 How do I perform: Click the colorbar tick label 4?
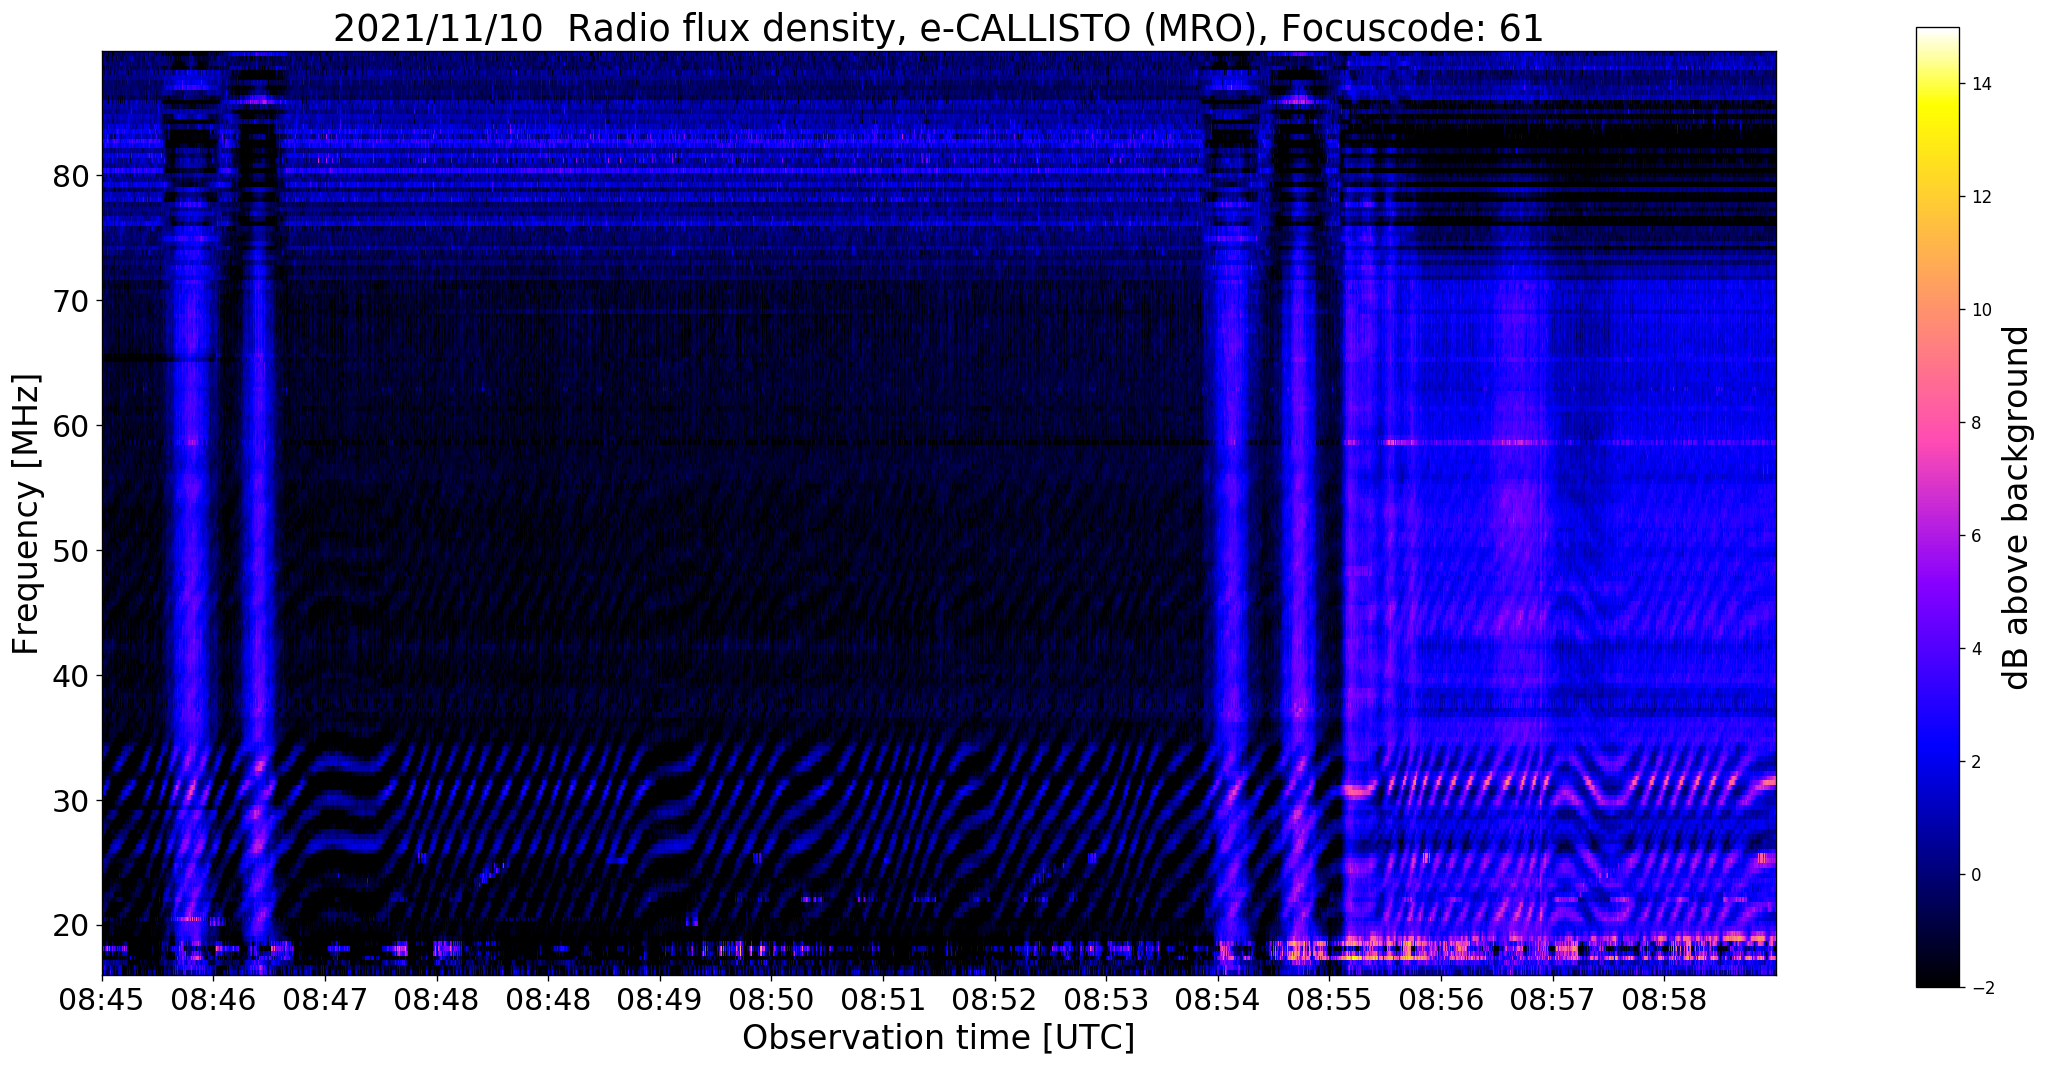1975,649
